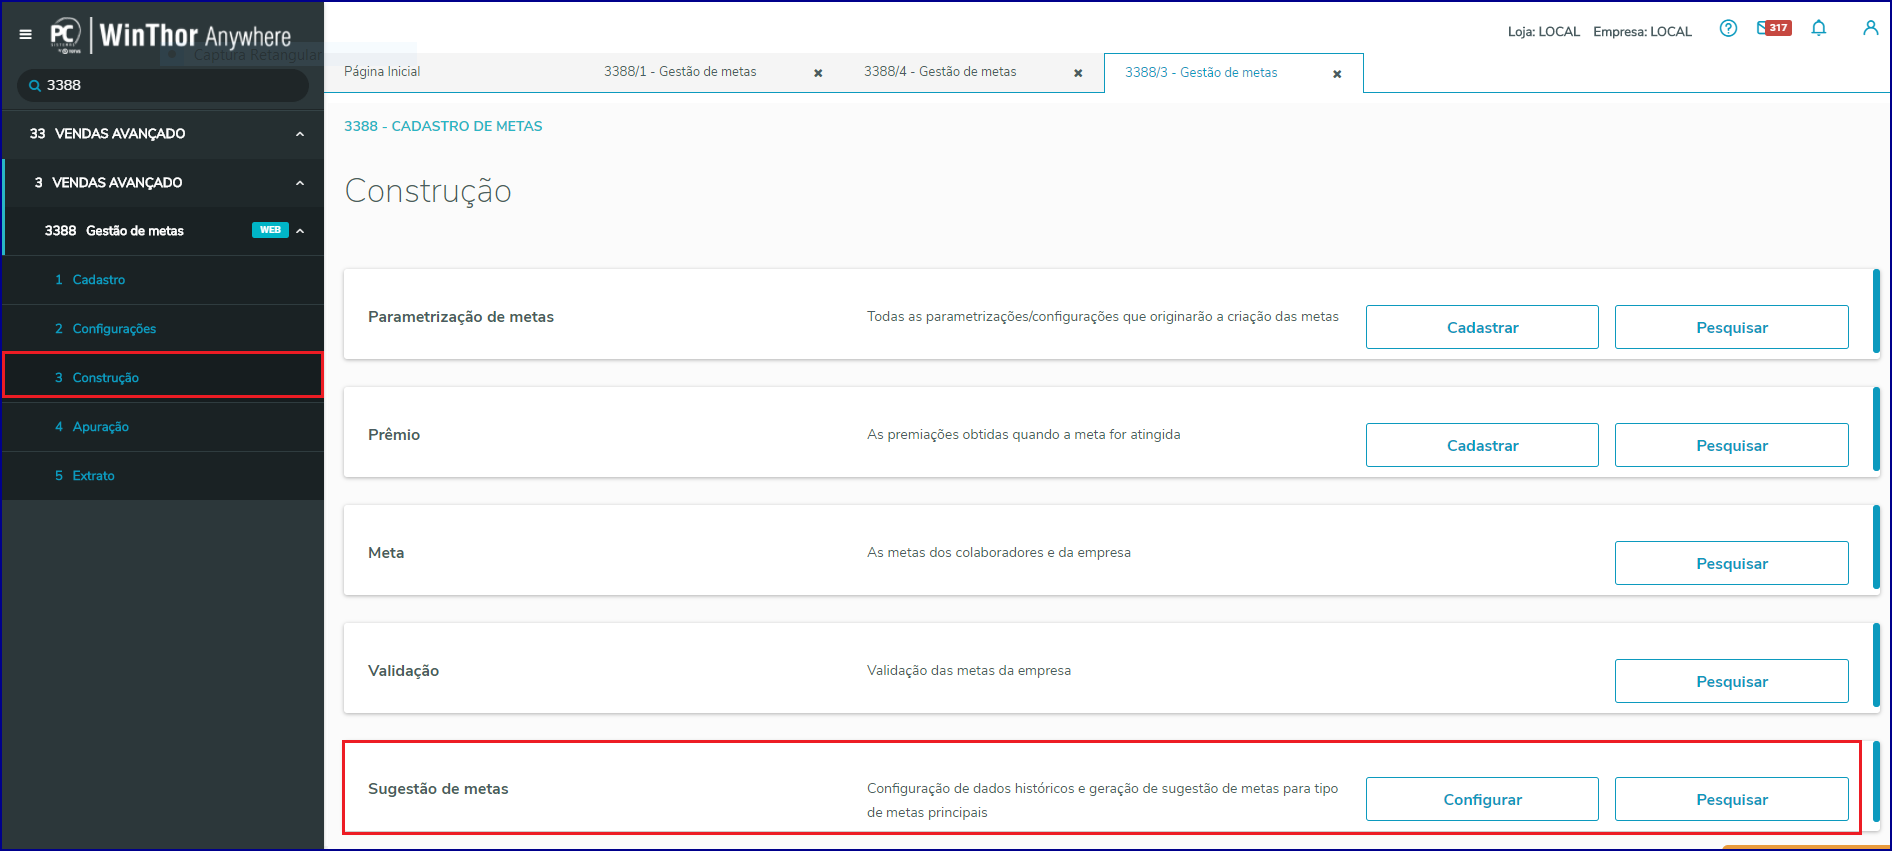Switch to Página Inicial tab
This screenshot has height=851, width=1892.
(x=382, y=72)
